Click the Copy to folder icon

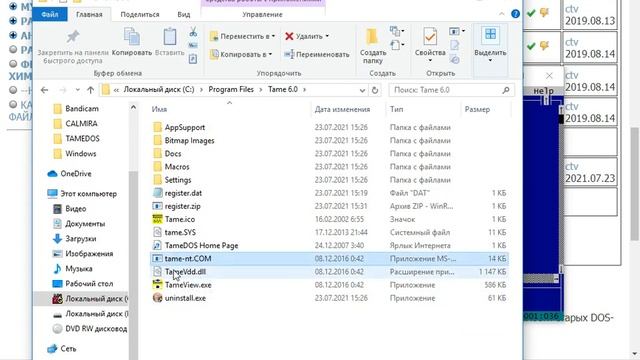(x=214, y=54)
